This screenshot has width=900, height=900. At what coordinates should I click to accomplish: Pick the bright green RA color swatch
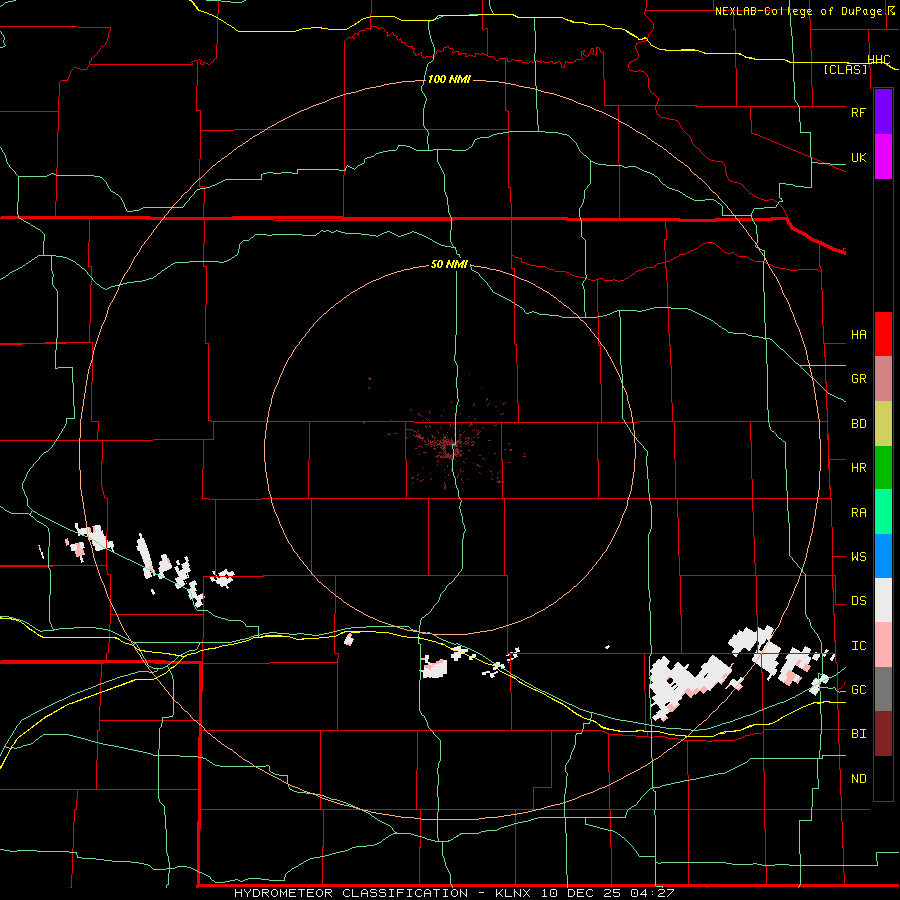(x=883, y=512)
